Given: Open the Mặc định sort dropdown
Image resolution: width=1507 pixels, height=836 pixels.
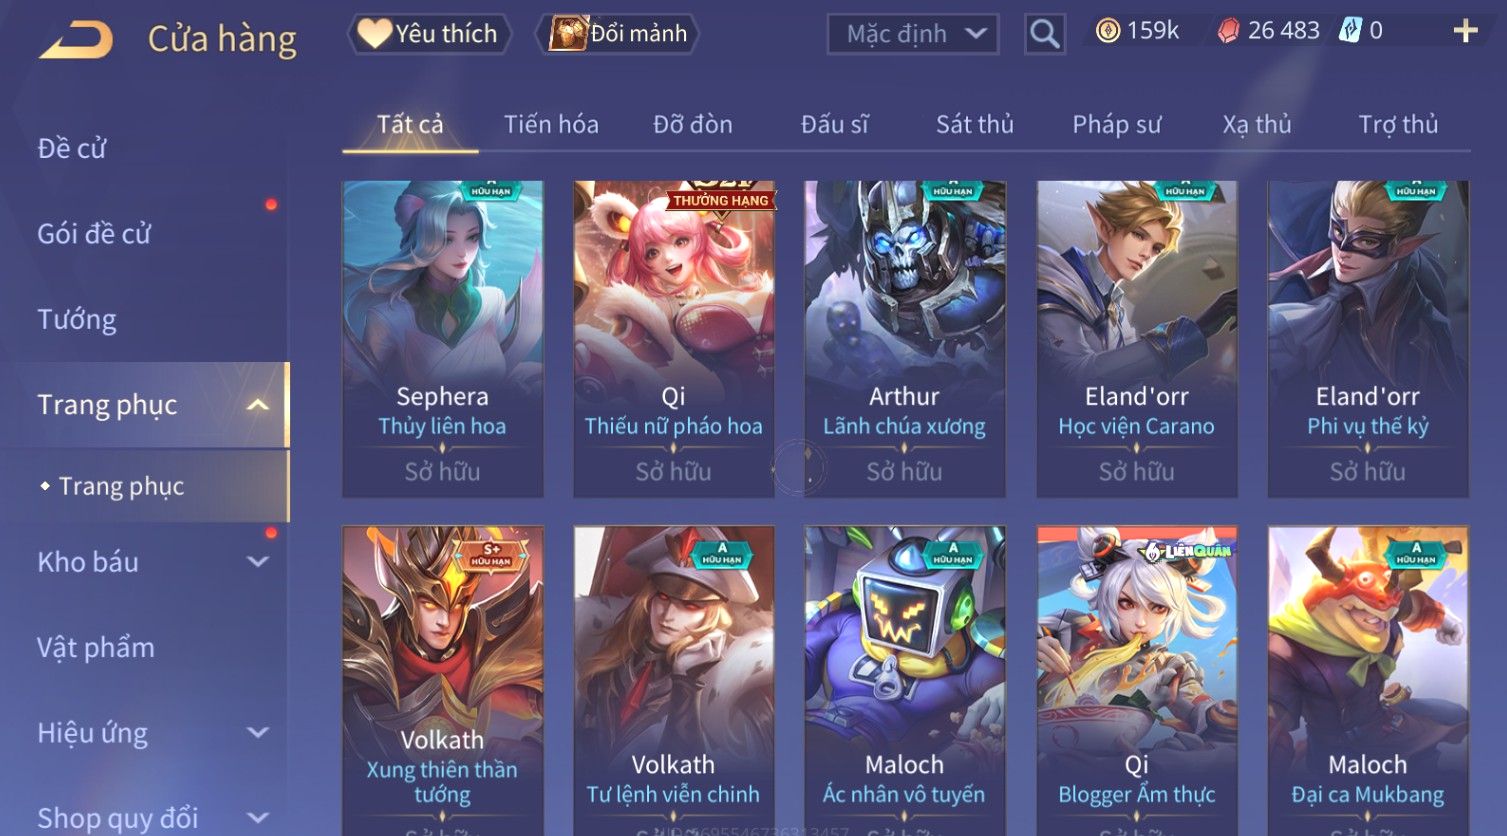Looking at the screenshot, I should [x=912, y=34].
